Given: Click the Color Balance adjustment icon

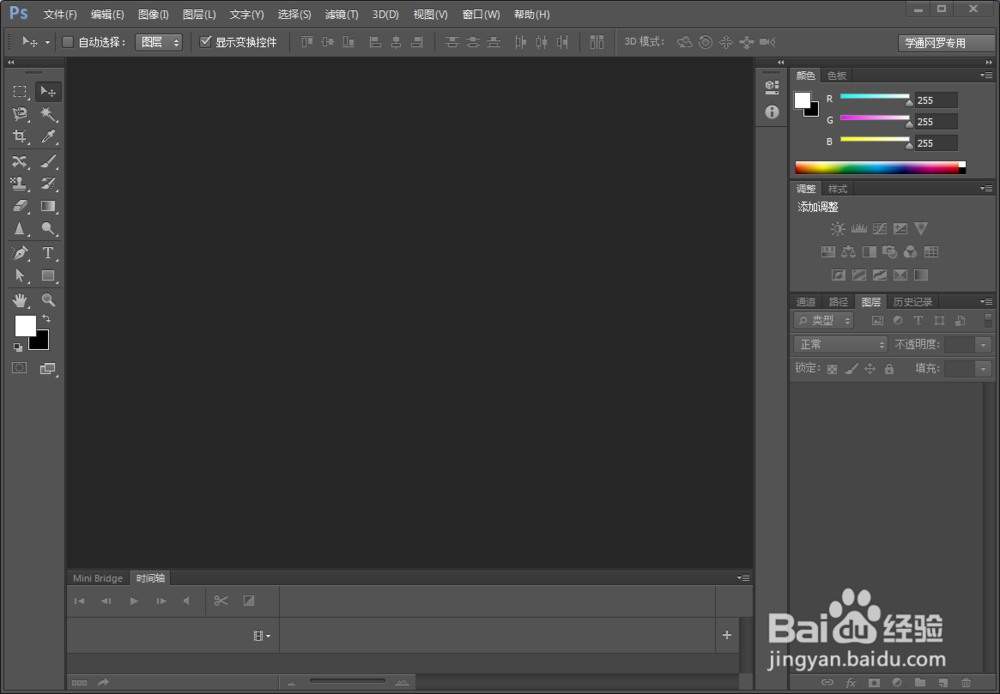Looking at the screenshot, I should pyautogui.click(x=848, y=252).
